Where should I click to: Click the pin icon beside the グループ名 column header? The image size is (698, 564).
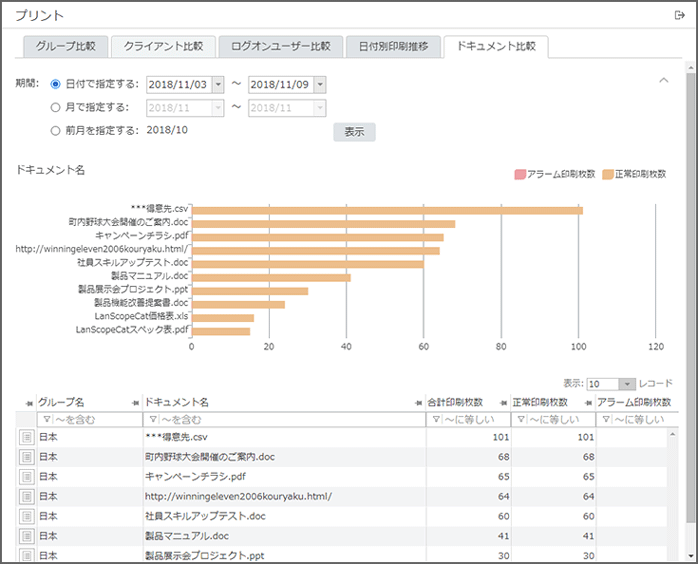click(28, 402)
